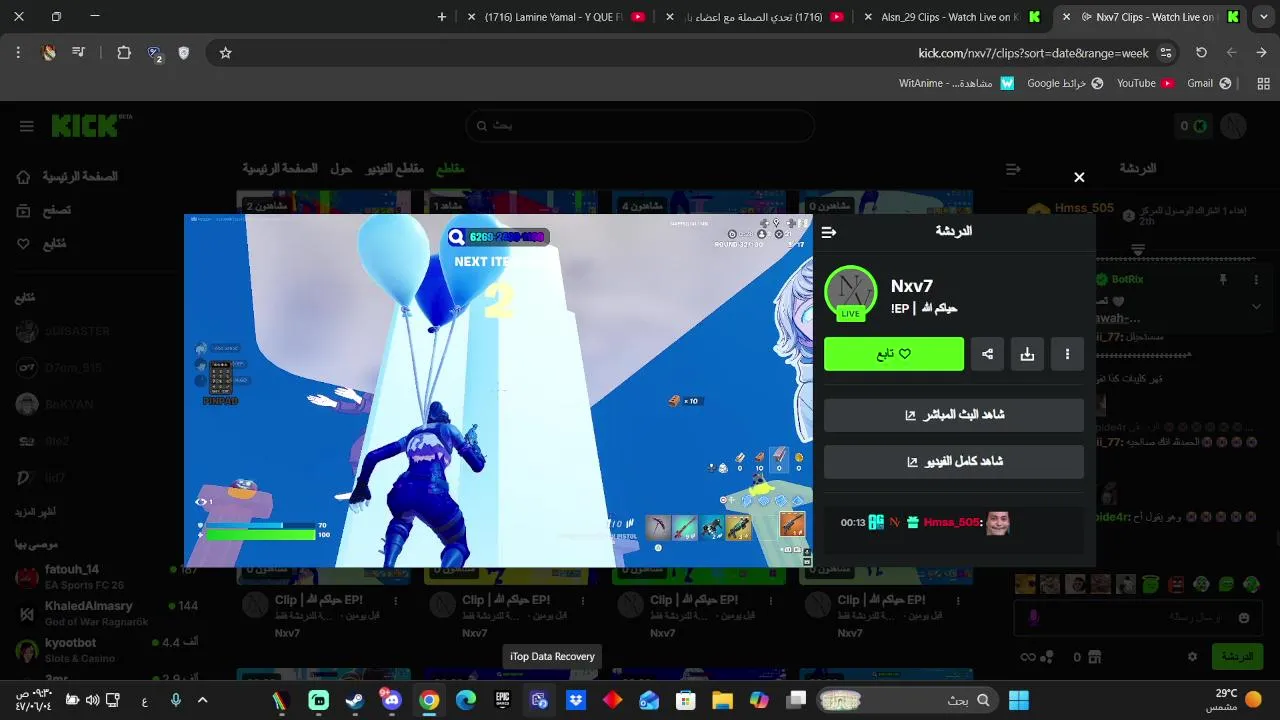Collapse the right chat sidebar icon

point(1013,170)
